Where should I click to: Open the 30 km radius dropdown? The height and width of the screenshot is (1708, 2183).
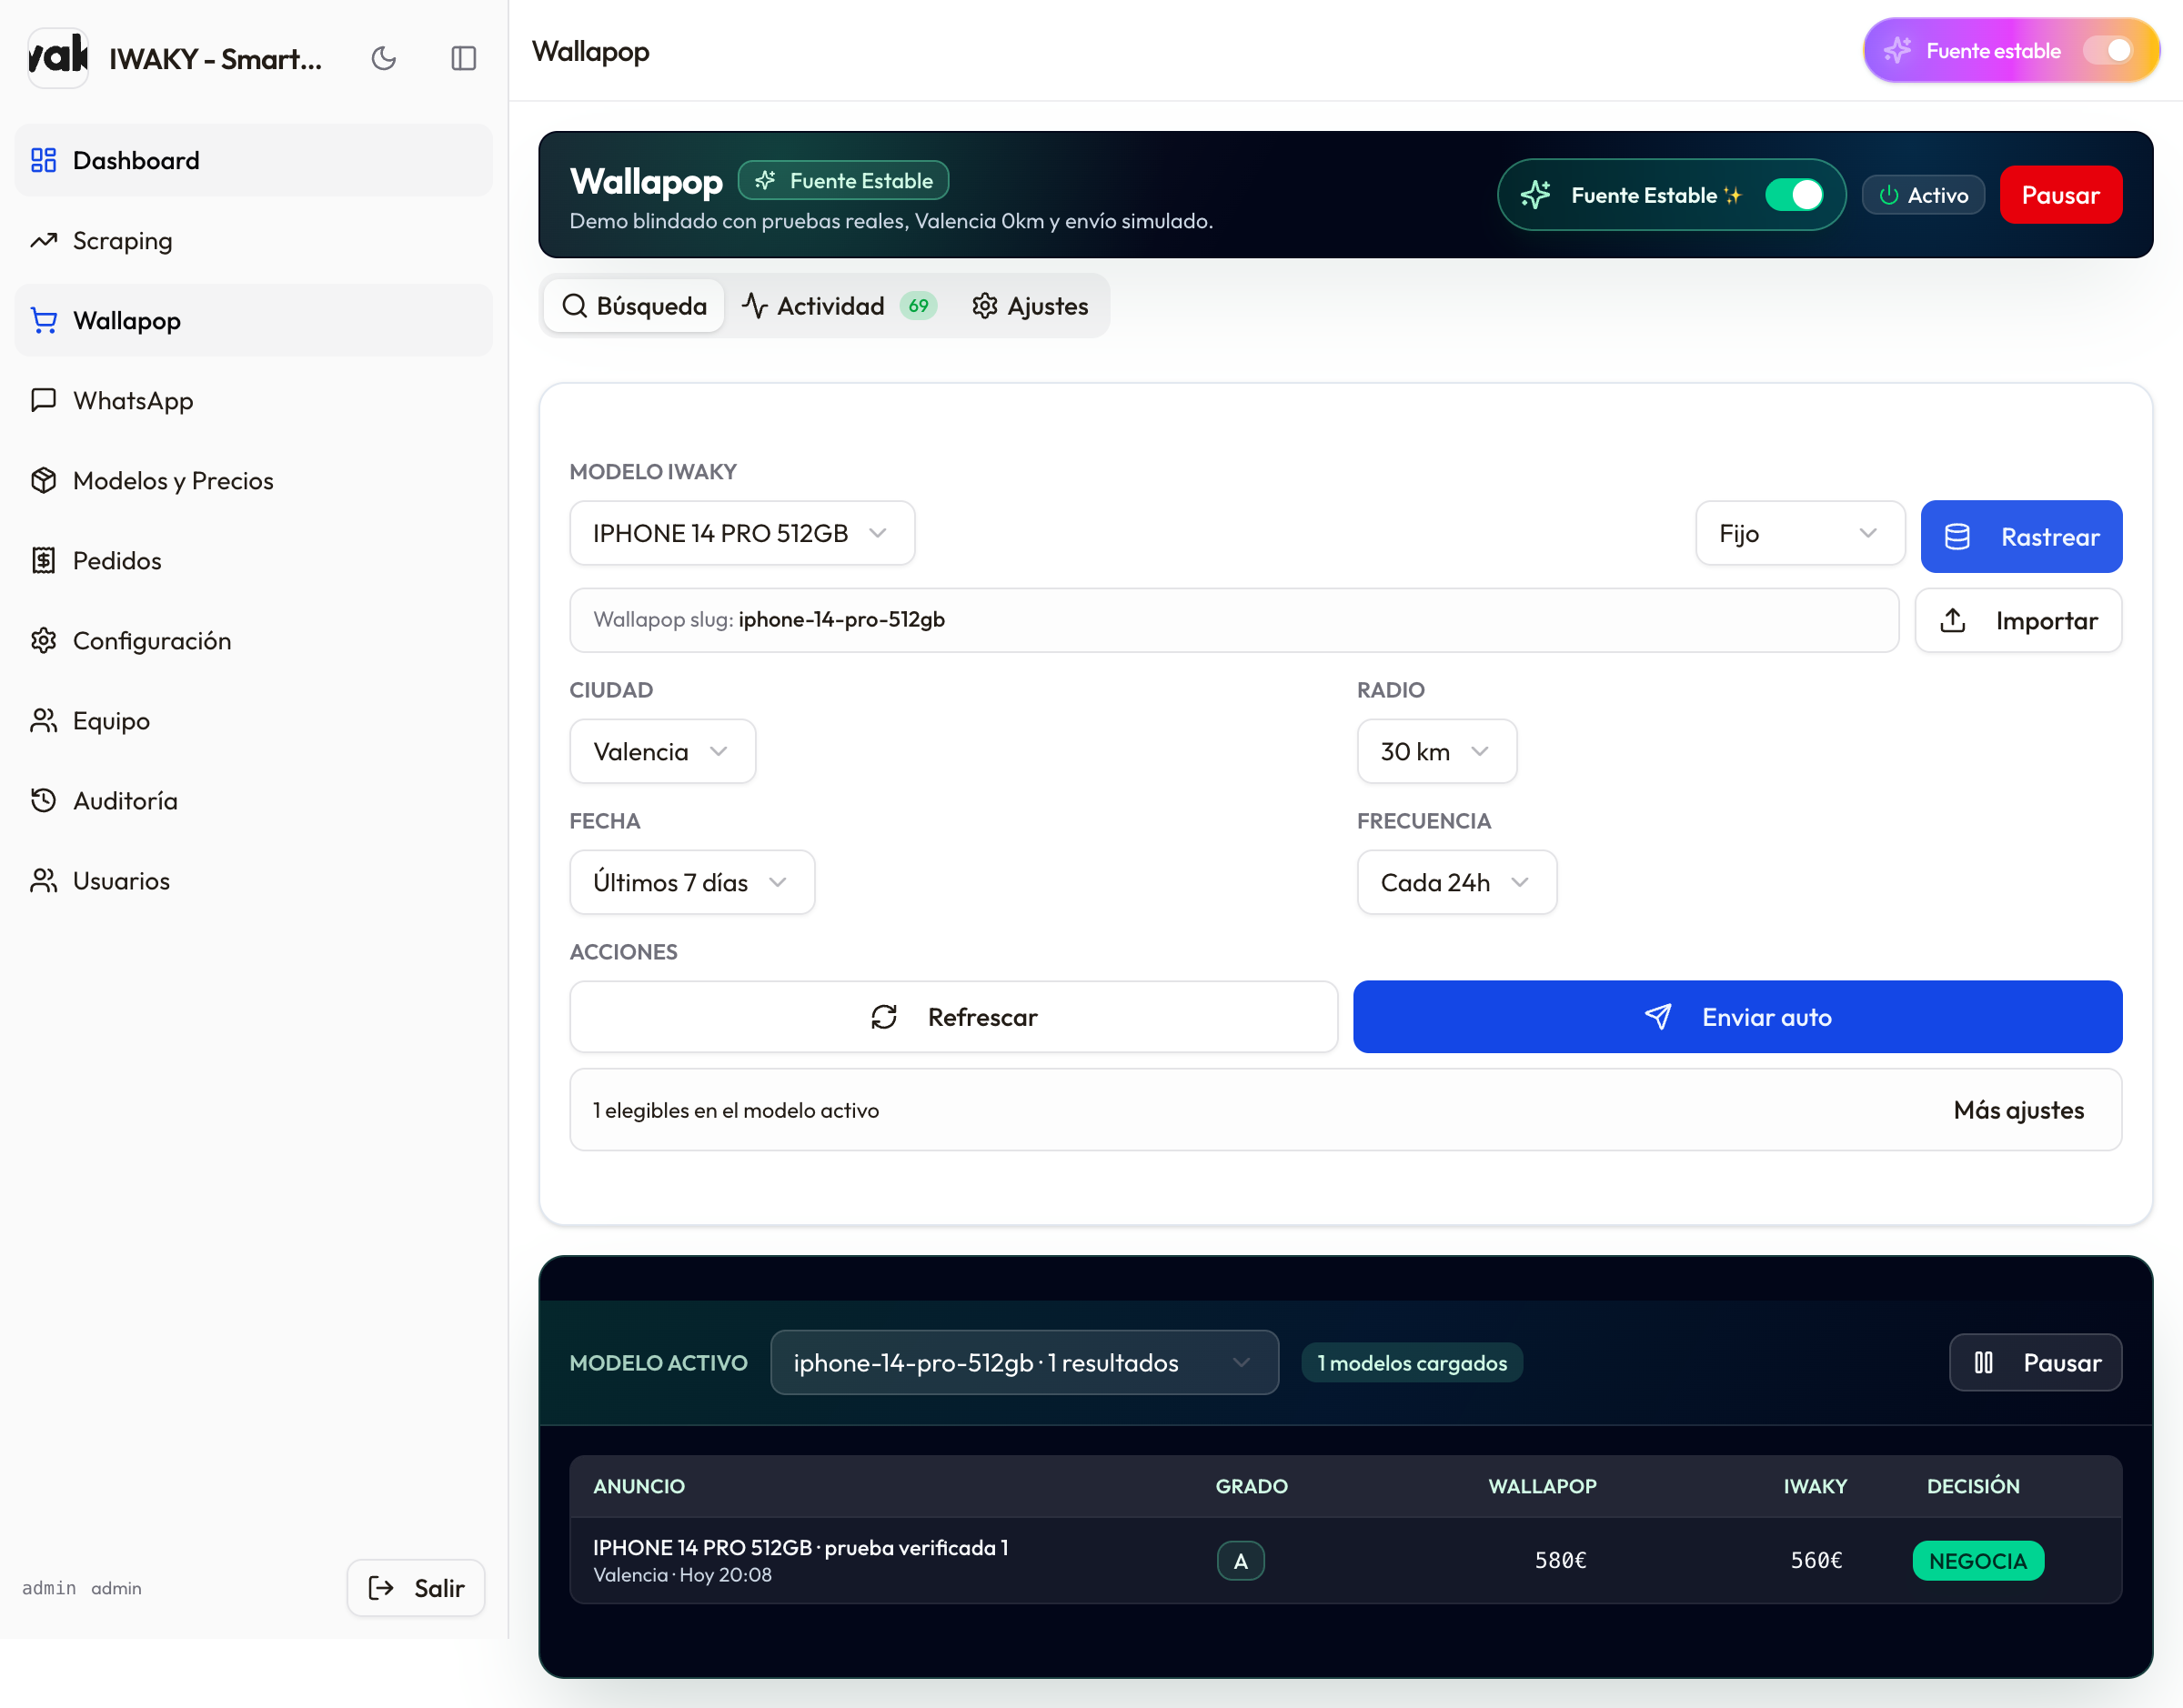click(x=1436, y=751)
